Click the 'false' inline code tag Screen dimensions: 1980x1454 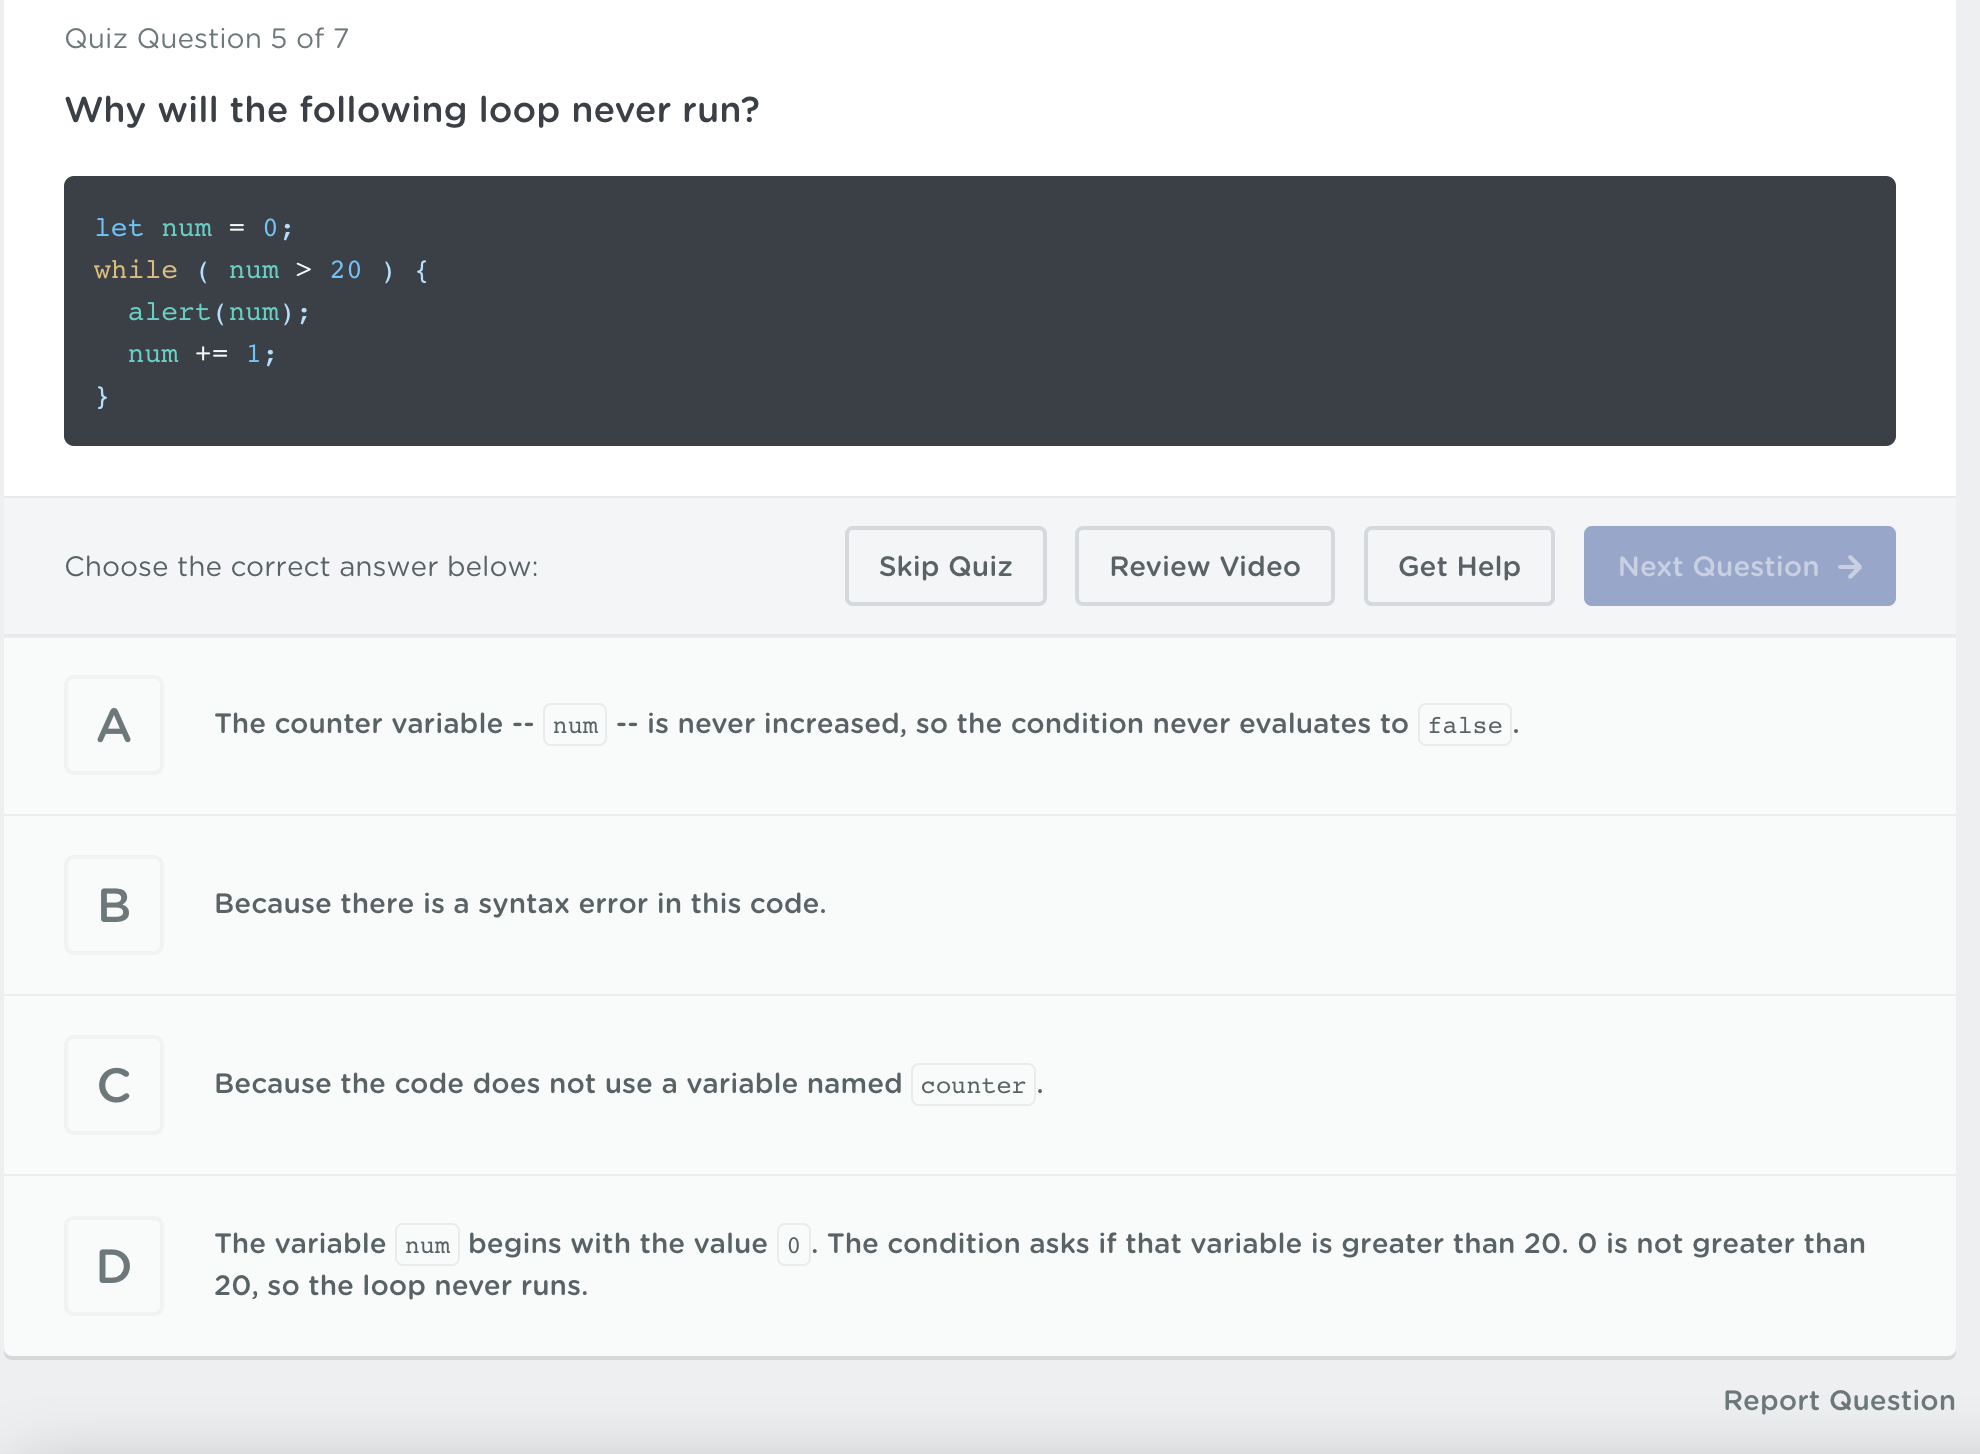[x=1465, y=725]
